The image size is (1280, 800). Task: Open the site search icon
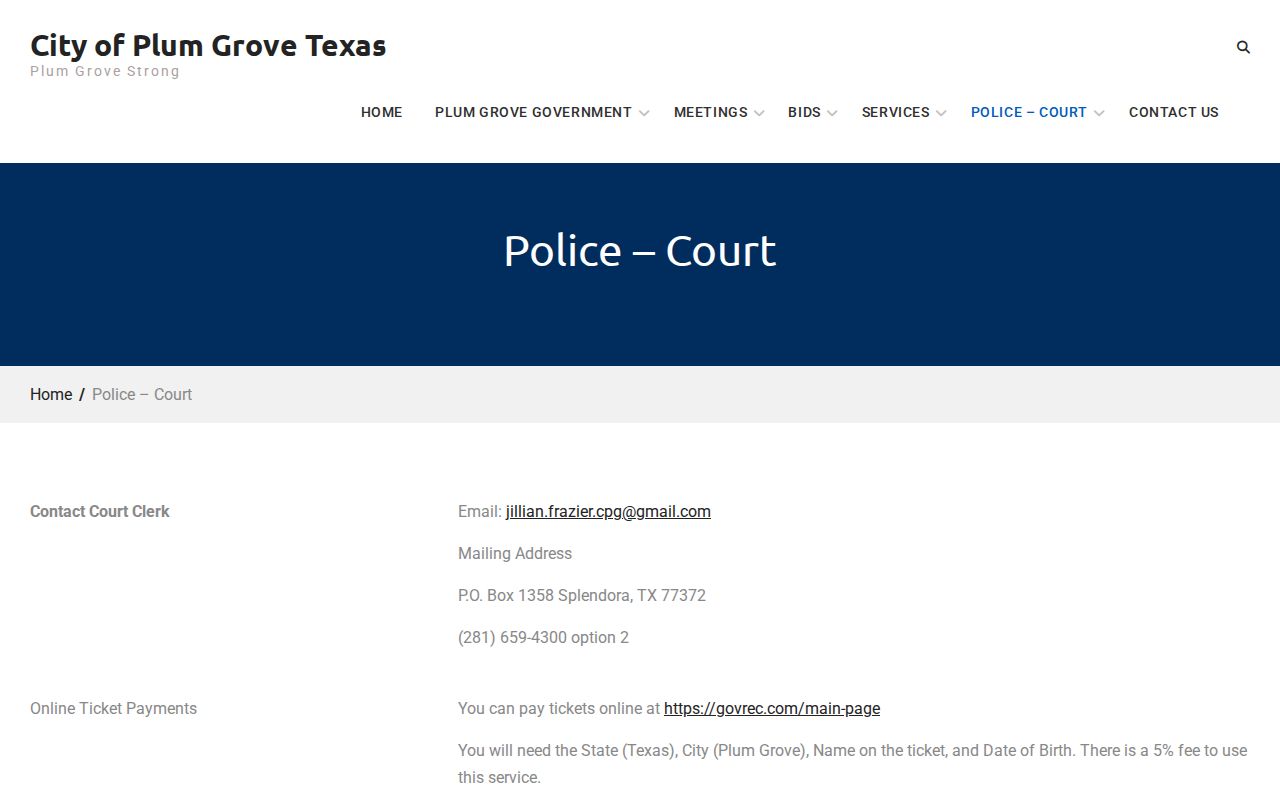tap(1243, 47)
